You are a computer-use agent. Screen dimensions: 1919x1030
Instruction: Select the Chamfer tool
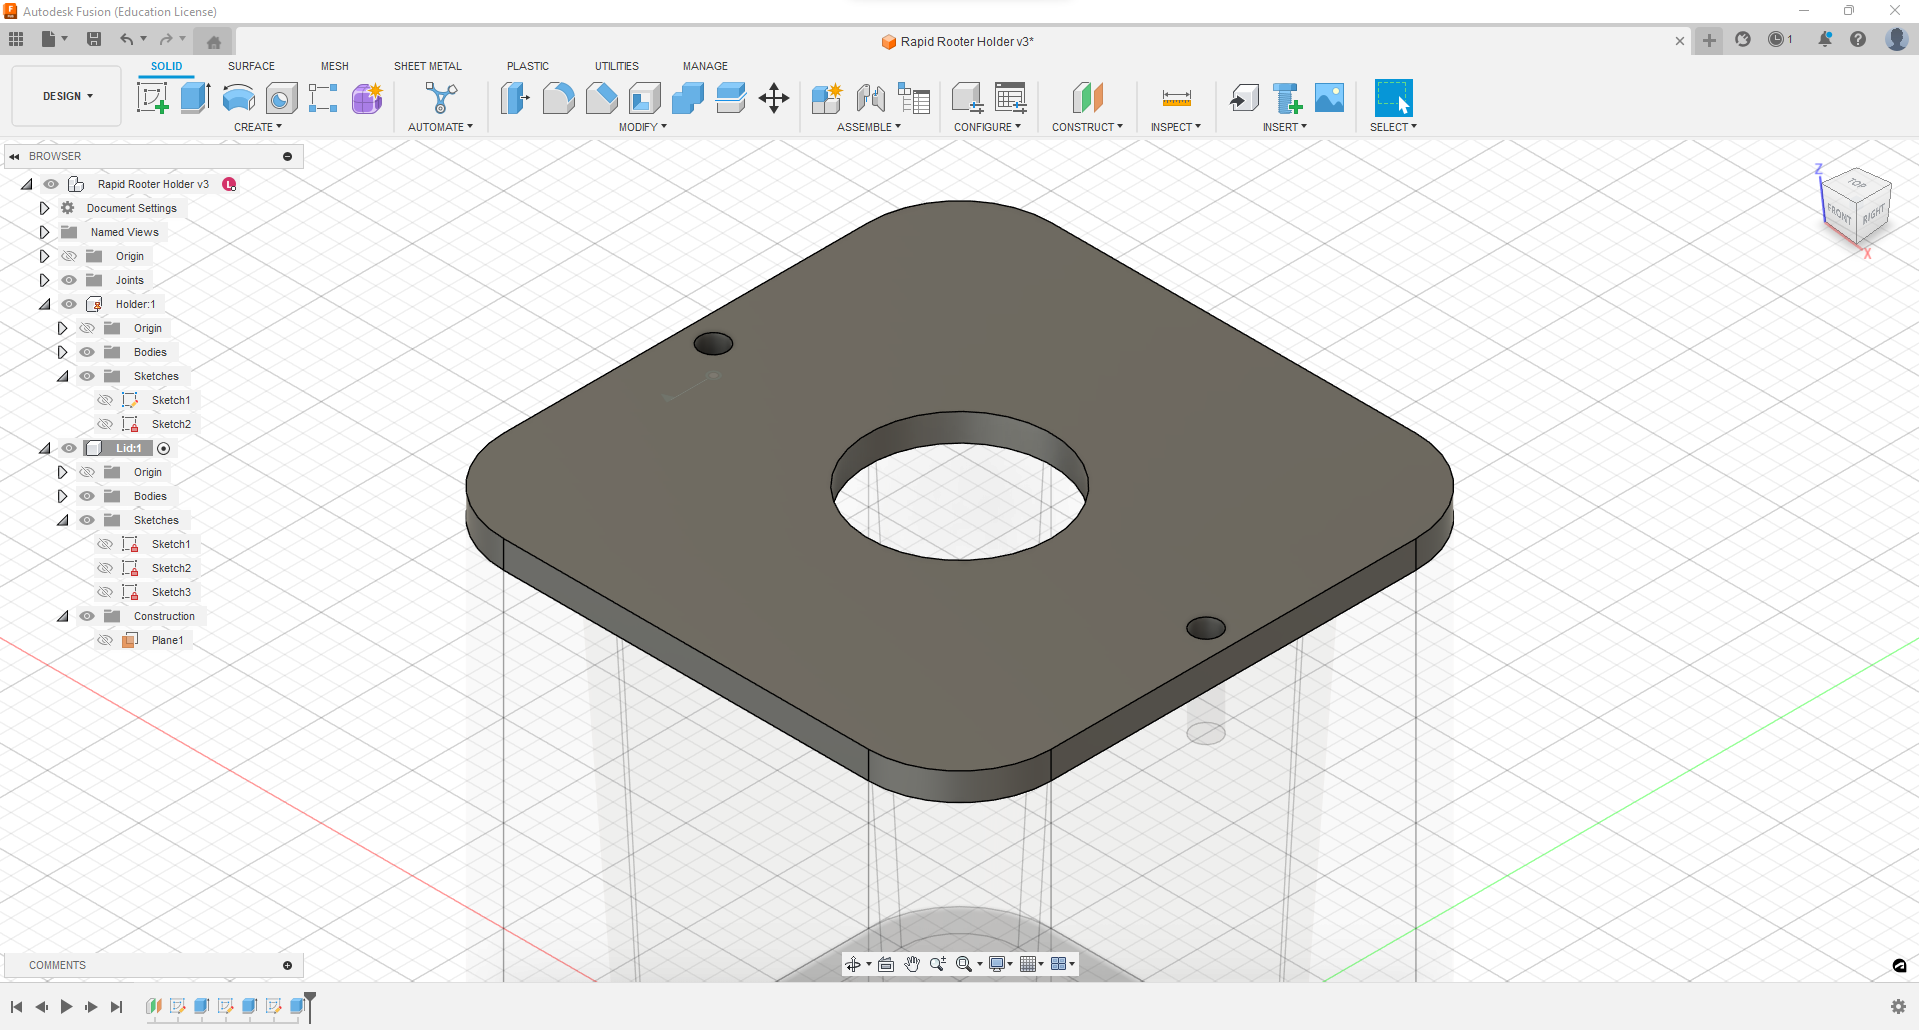(601, 98)
